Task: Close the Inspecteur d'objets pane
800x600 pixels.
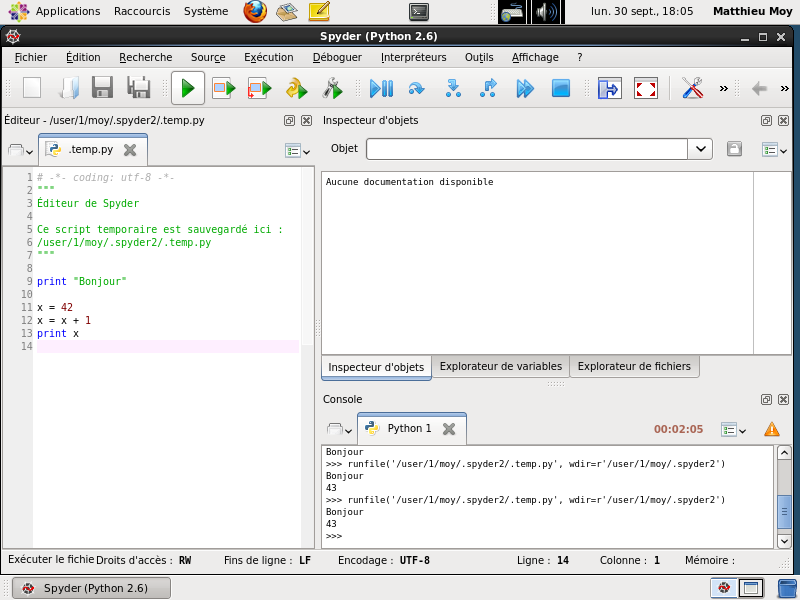Action: click(783, 120)
